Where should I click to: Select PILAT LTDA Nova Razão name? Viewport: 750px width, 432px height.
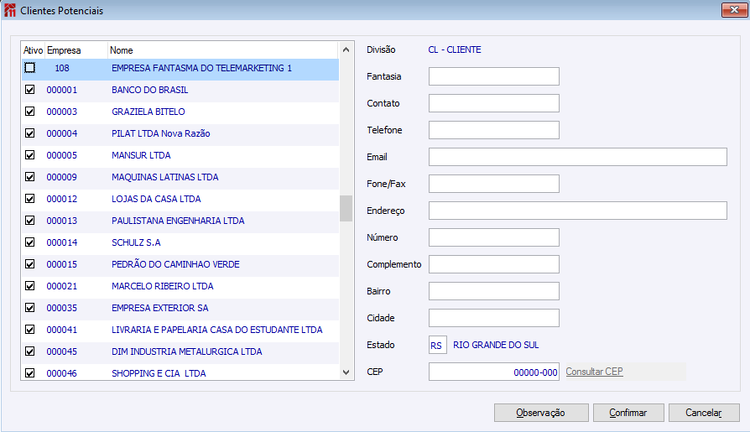[x=161, y=133]
